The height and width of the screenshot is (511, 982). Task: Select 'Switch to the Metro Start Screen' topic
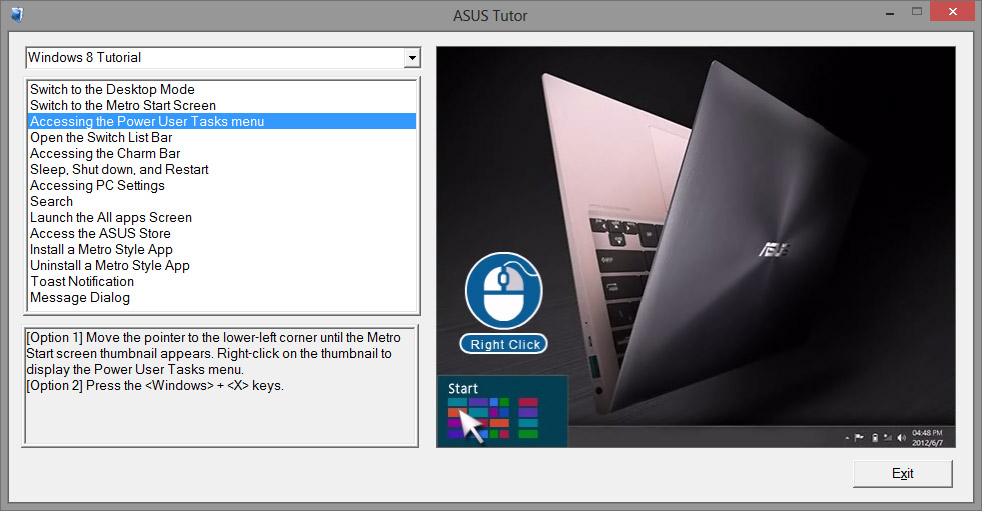(x=222, y=105)
